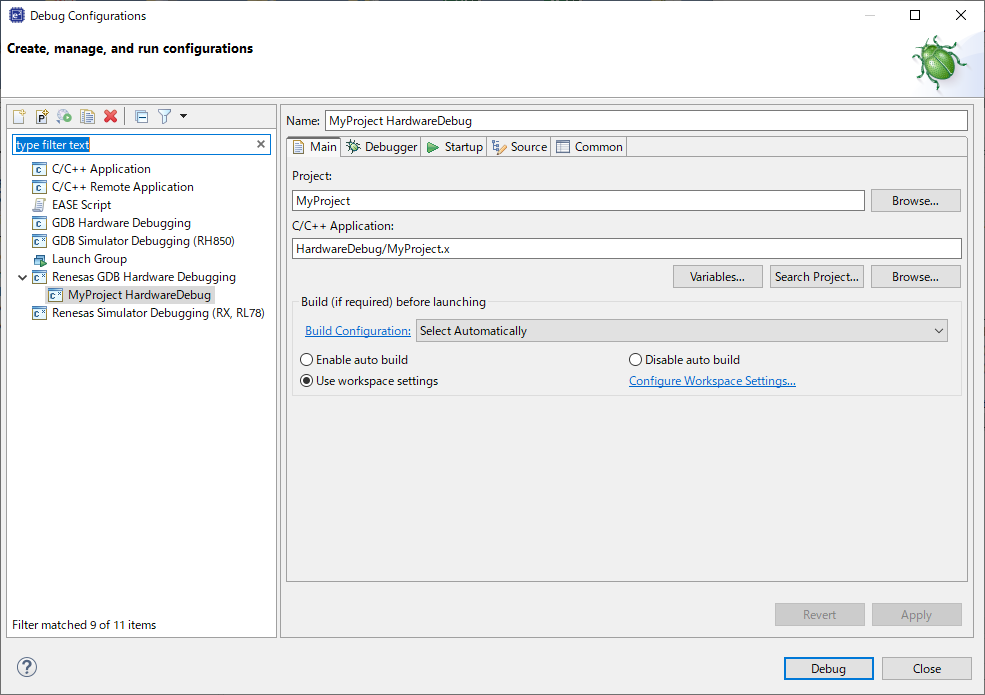
Task: Create a new prototype configuration
Action: pyautogui.click(x=41, y=116)
